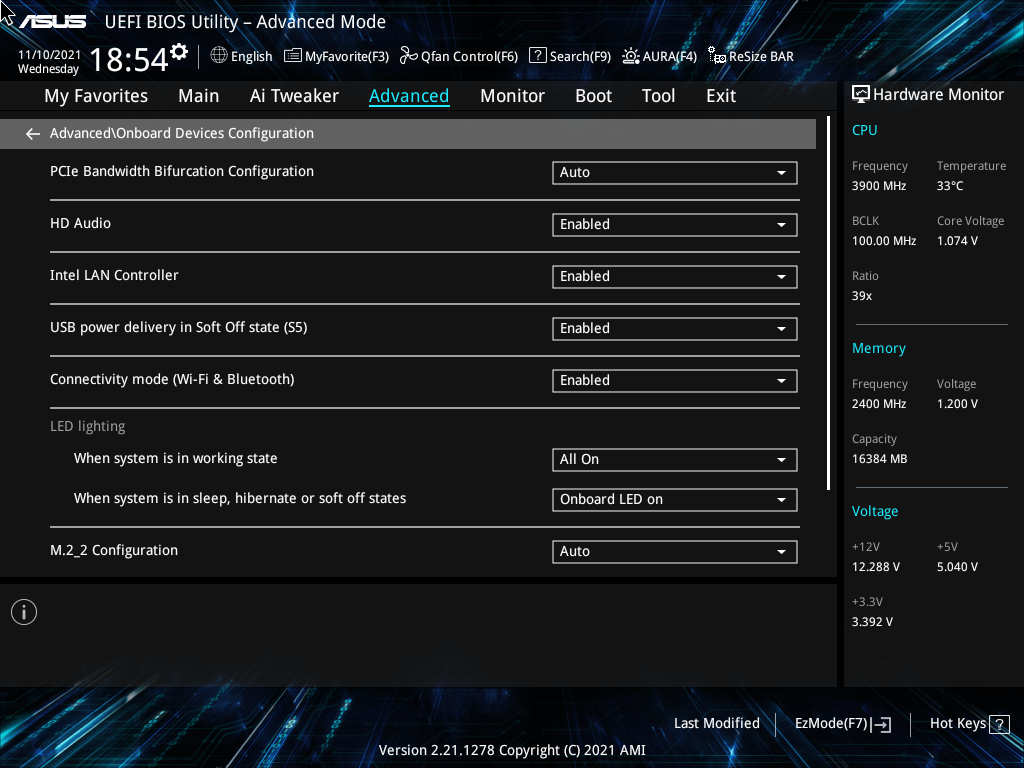Select HD Audio setting label

pyautogui.click(x=80, y=223)
